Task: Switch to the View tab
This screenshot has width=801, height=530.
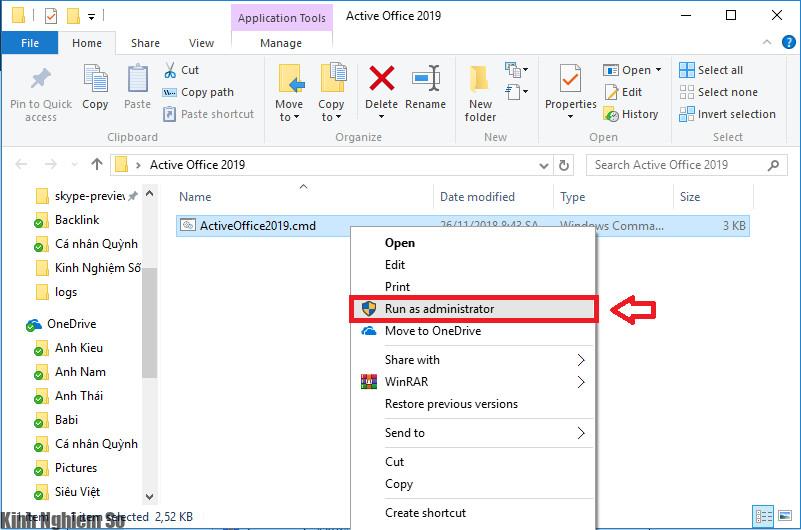Action: 201,43
